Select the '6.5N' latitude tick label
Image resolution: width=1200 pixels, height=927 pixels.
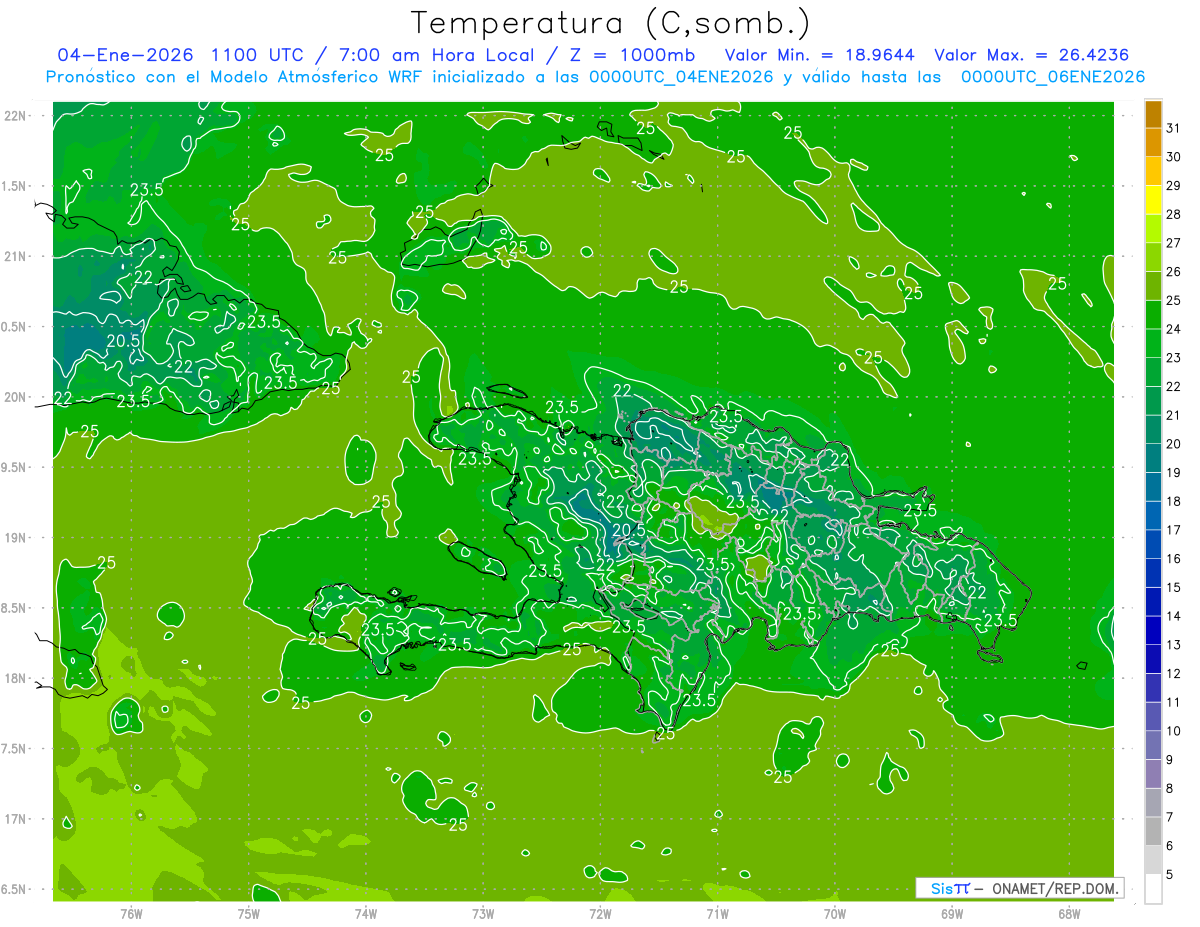coord(15,890)
